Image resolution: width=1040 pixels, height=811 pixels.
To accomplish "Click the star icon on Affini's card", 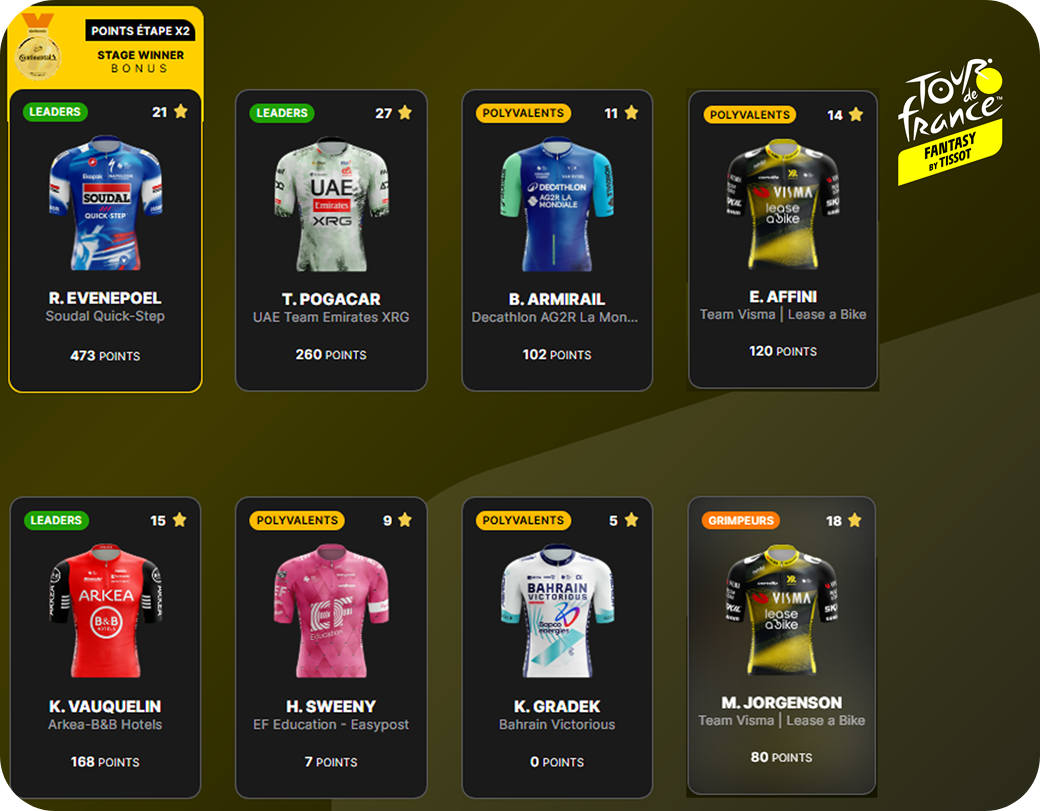I will click(x=856, y=114).
